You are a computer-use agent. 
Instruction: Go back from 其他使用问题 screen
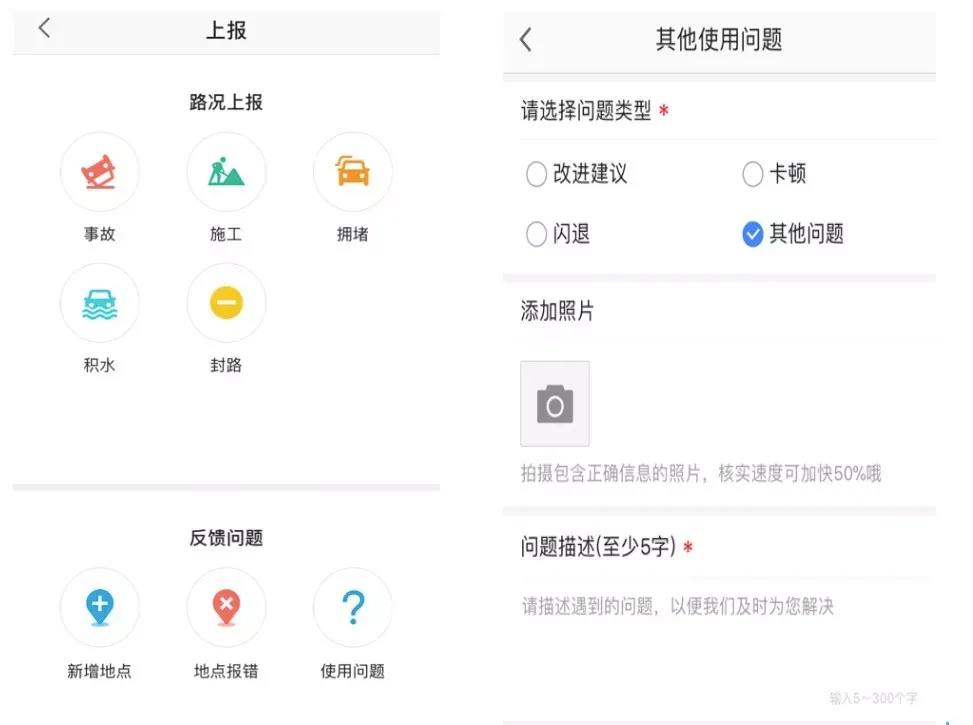tap(526, 39)
